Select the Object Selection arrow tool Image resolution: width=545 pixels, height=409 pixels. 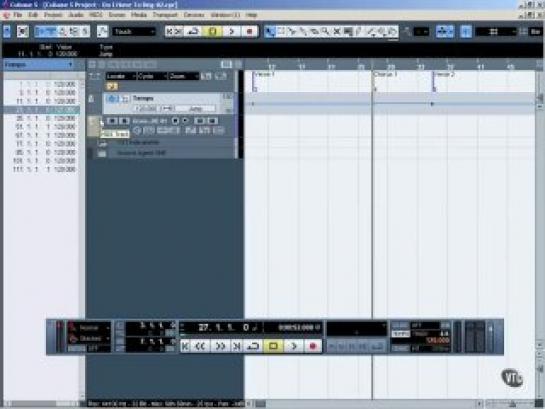coord(269,32)
